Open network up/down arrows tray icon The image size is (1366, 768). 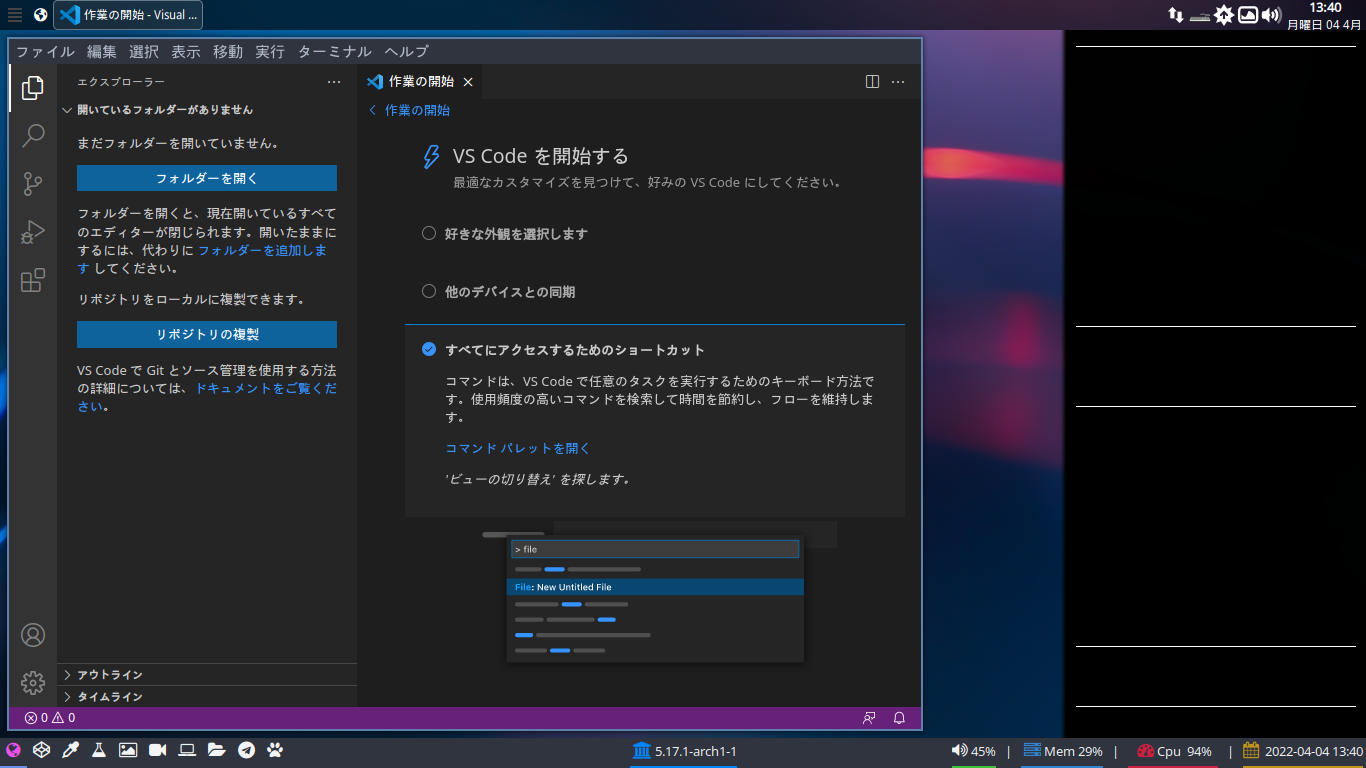(x=1176, y=15)
